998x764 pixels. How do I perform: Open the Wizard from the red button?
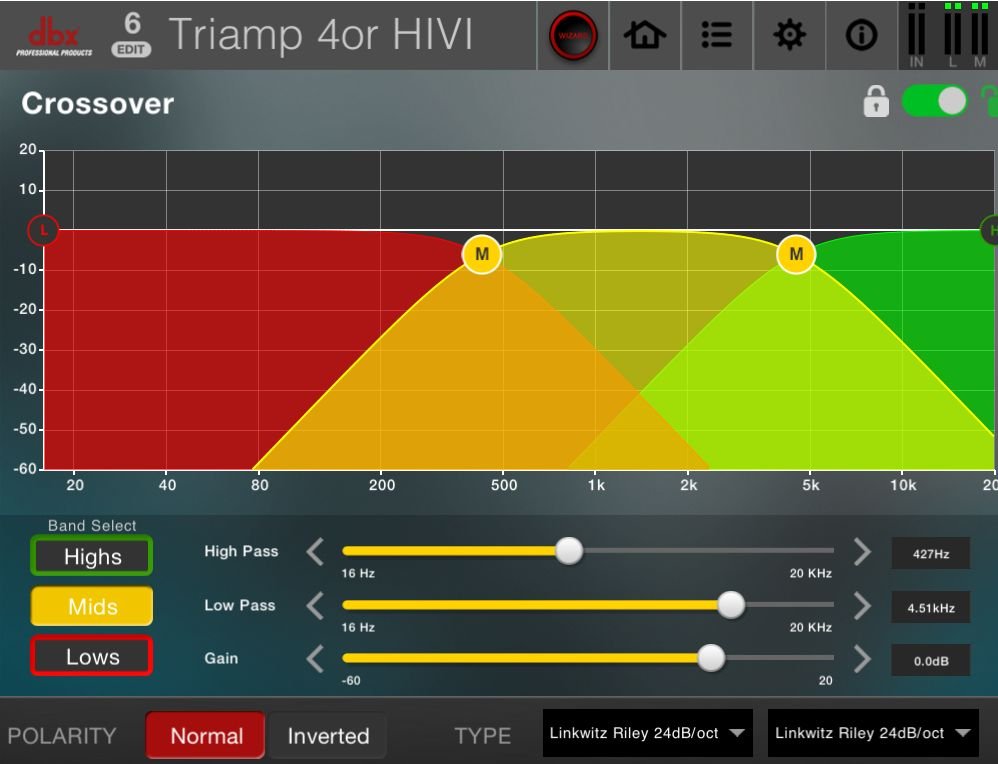[x=573, y=36]
